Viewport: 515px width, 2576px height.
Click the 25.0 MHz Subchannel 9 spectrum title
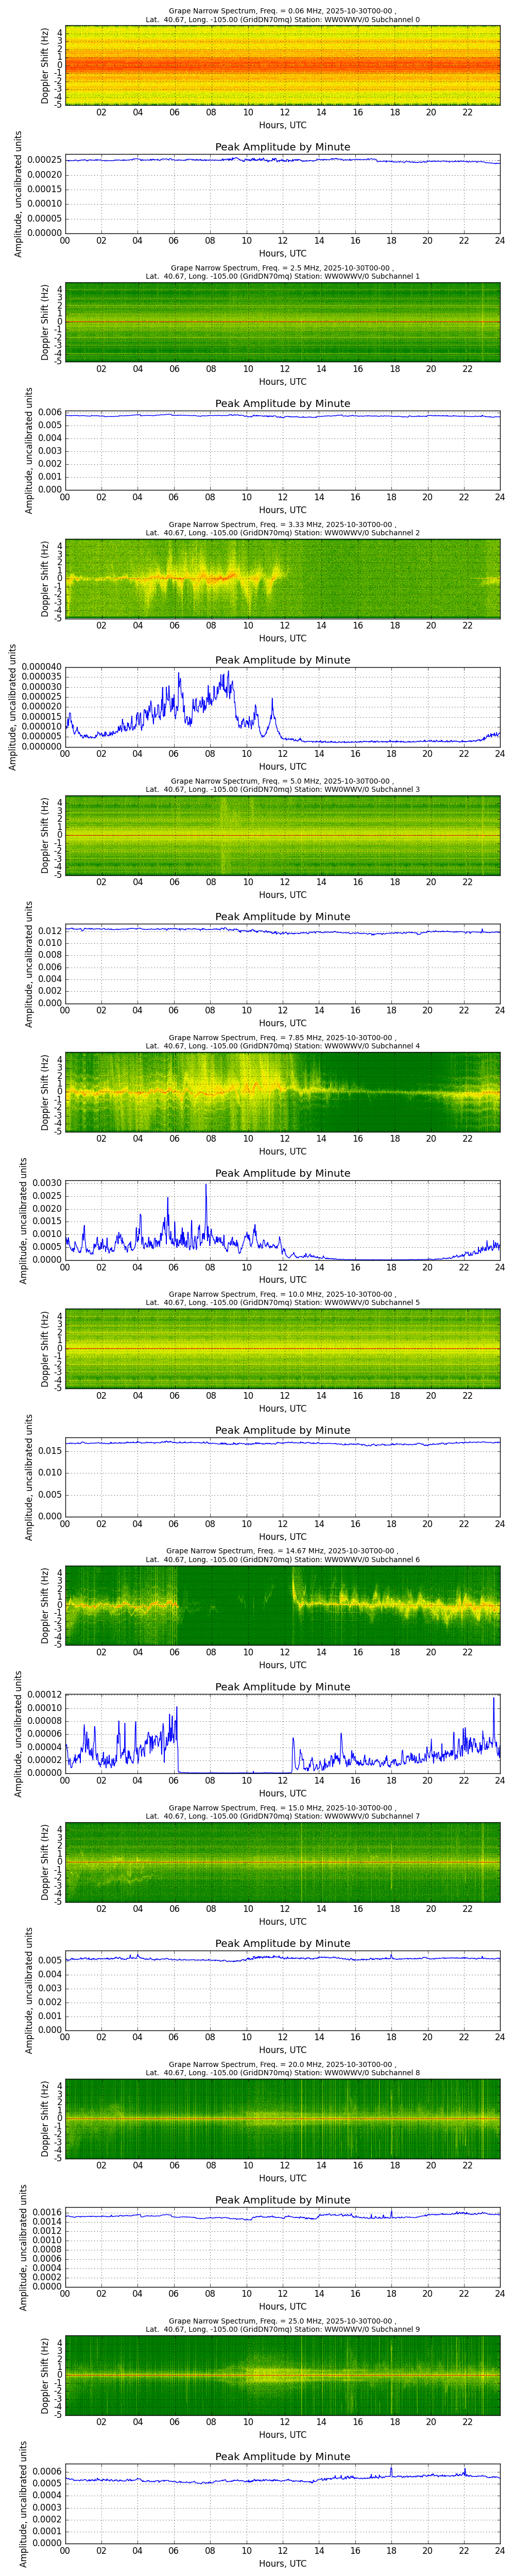point(283,2325)
